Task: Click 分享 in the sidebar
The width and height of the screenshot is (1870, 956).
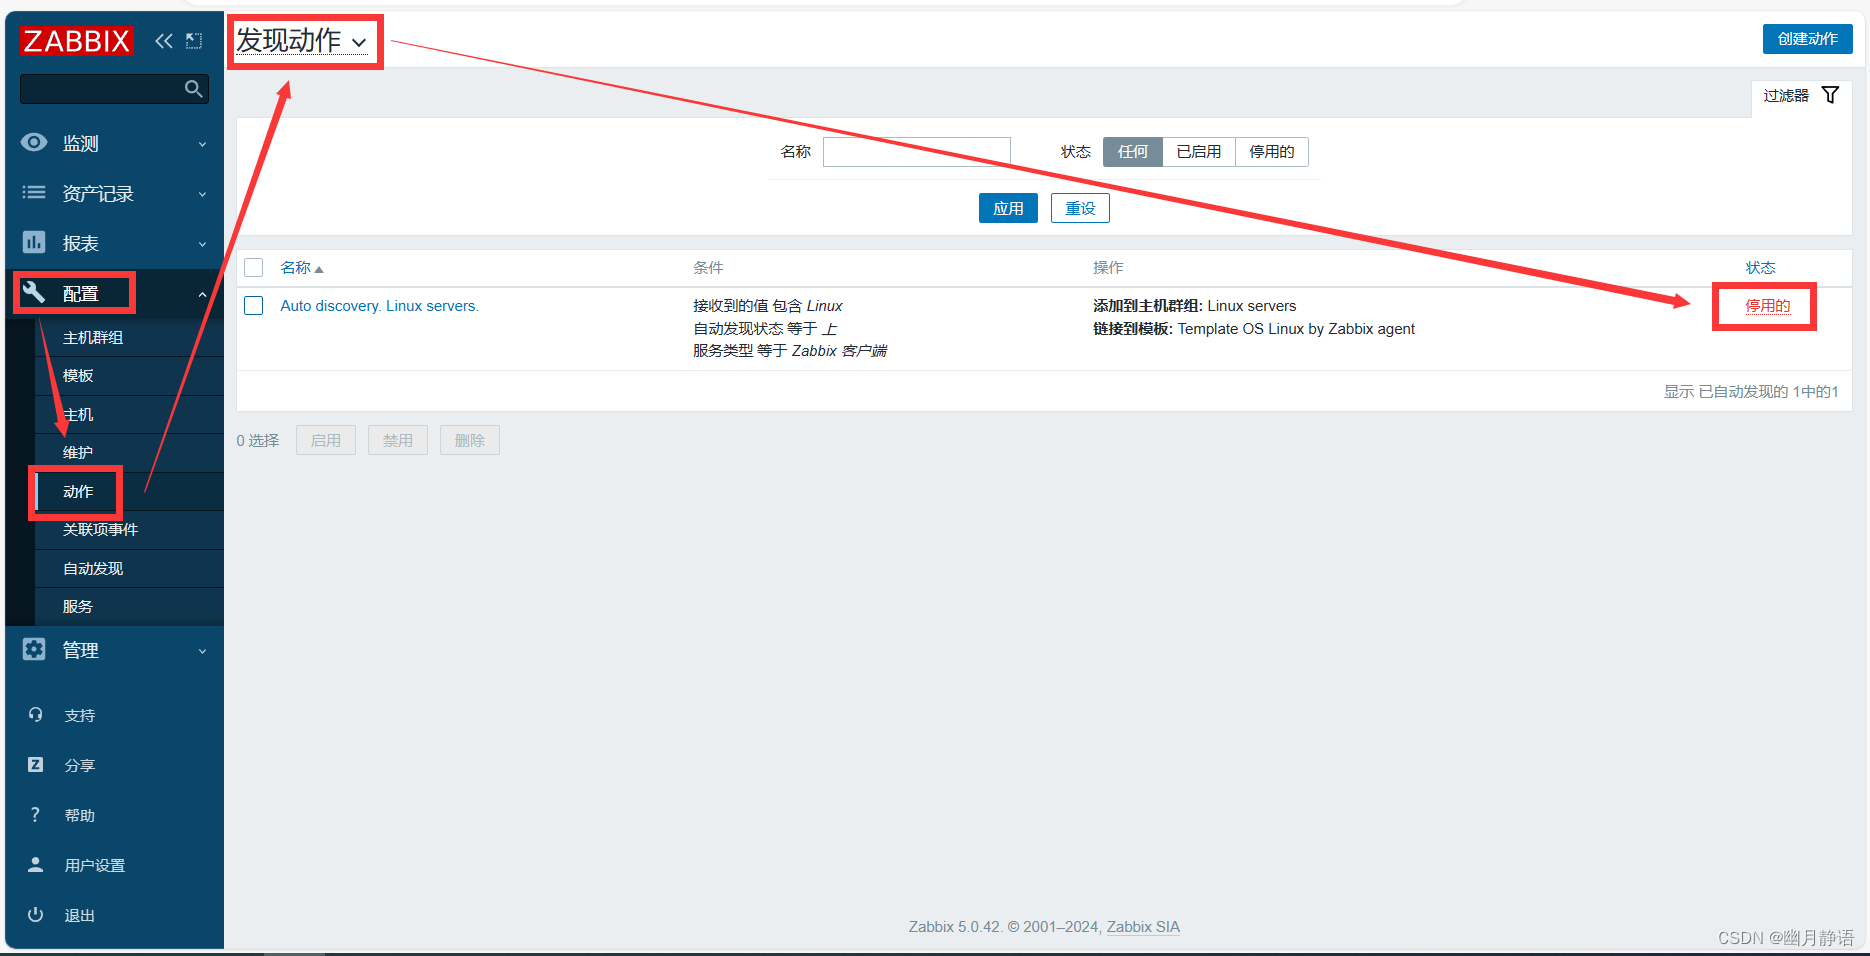Action: 80,766
